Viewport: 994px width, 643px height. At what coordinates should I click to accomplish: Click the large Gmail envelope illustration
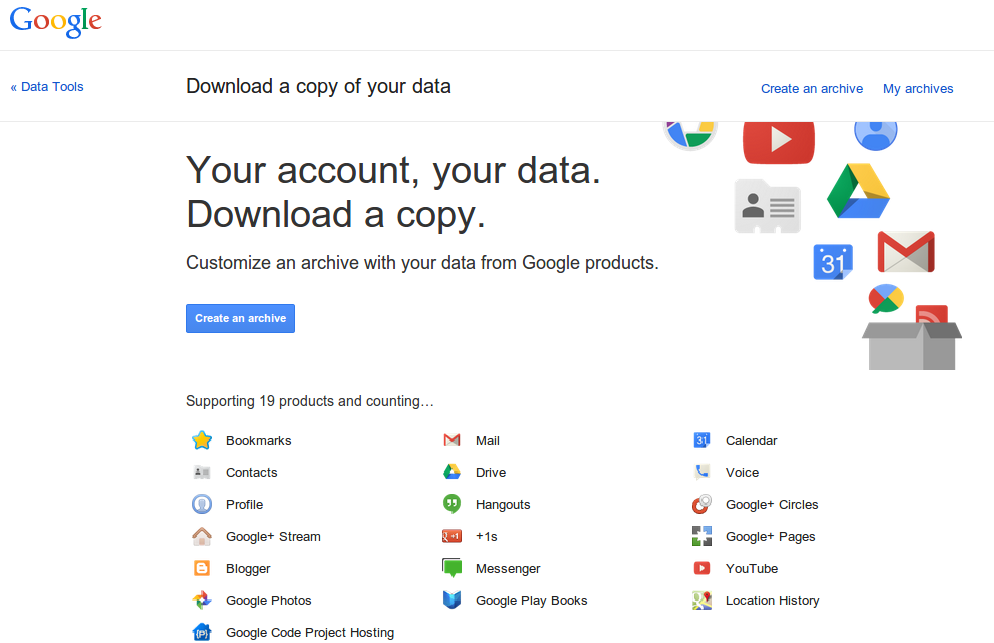906,252
